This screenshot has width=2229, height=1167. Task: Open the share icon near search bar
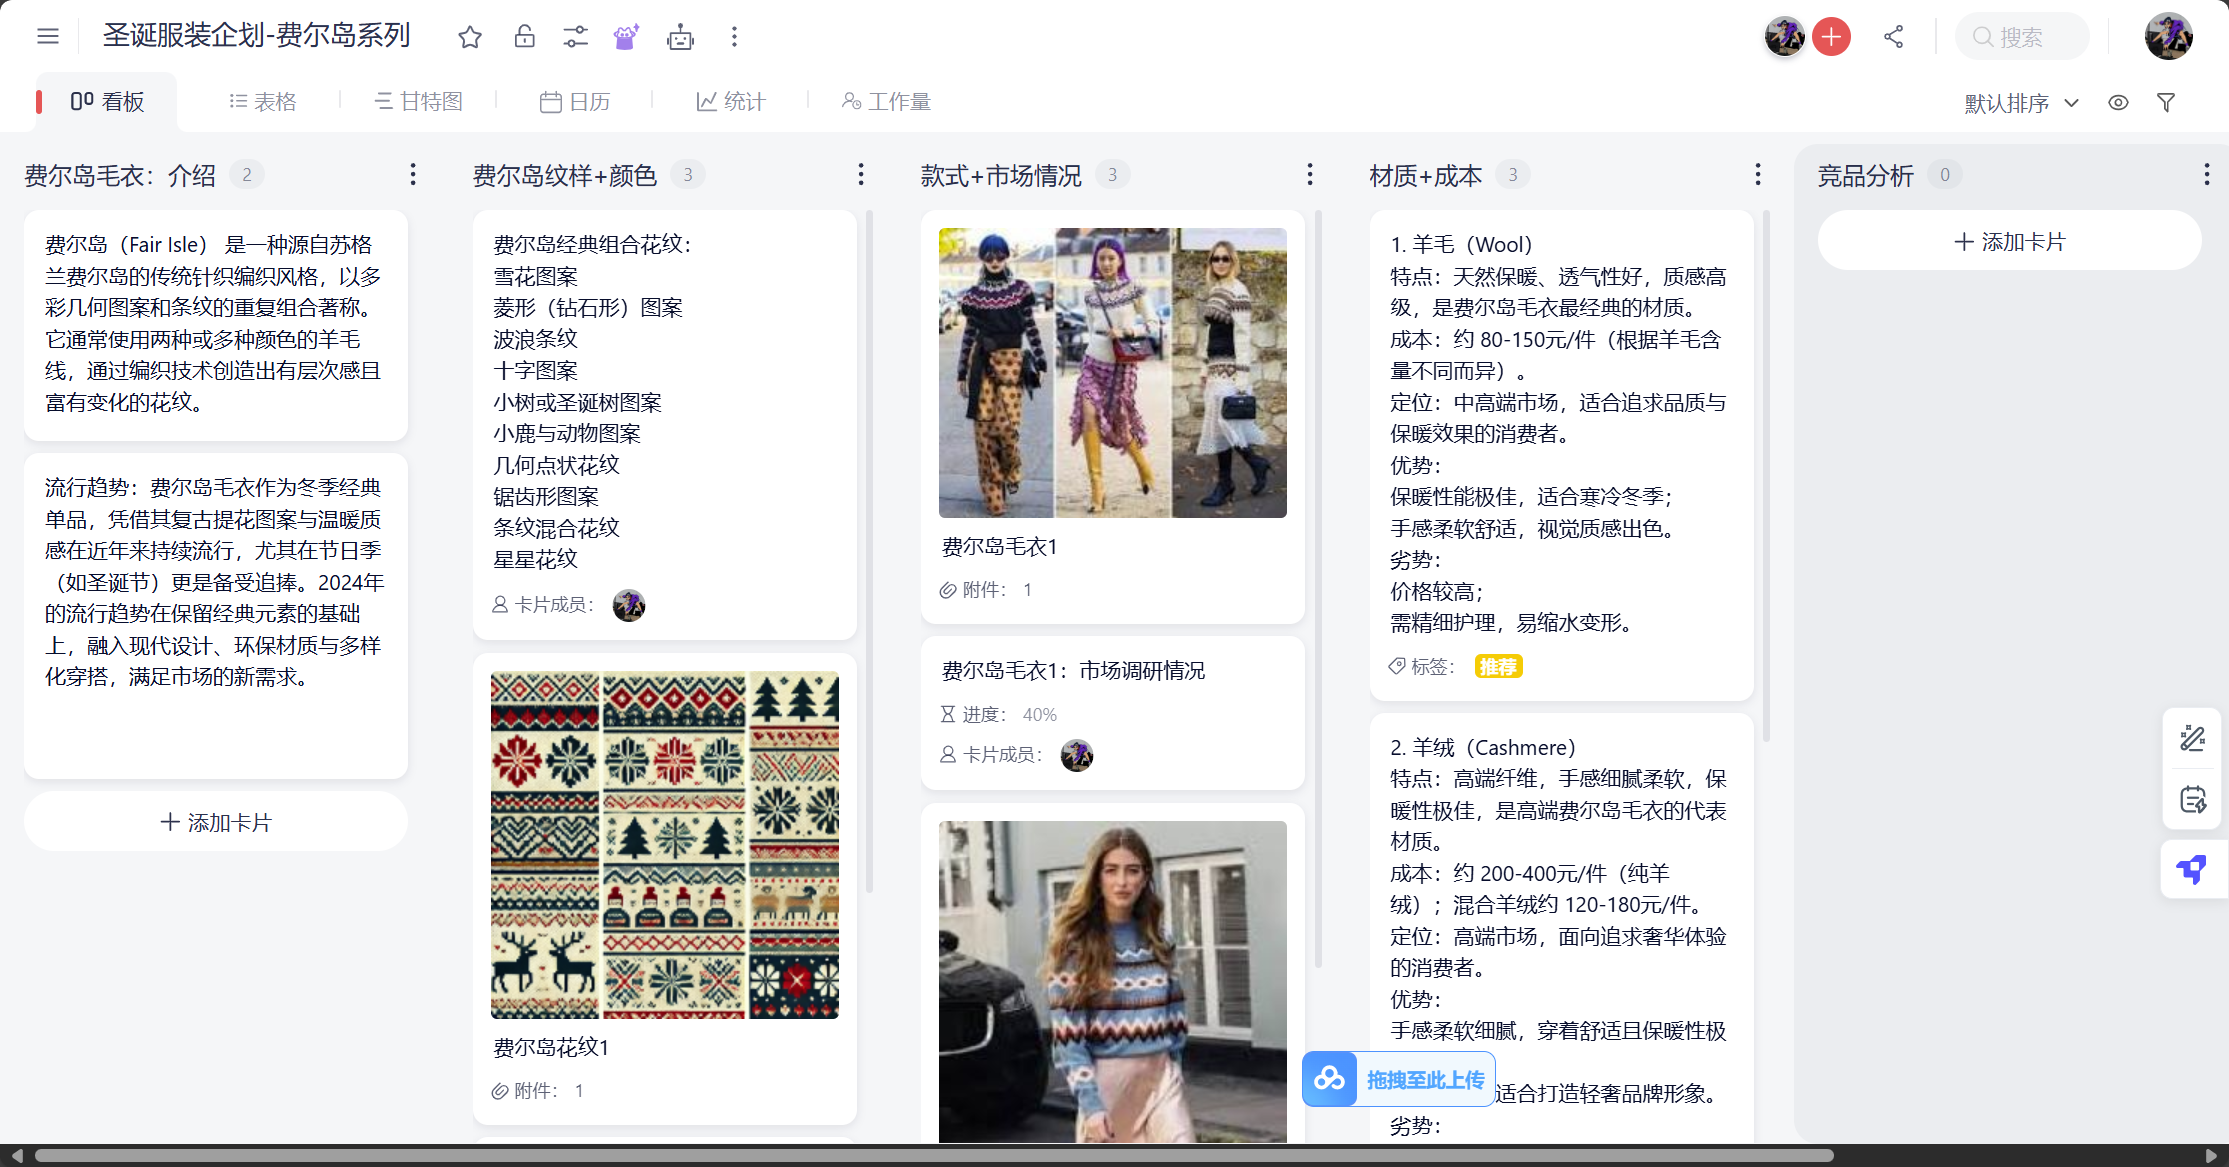coord(1893,36)
